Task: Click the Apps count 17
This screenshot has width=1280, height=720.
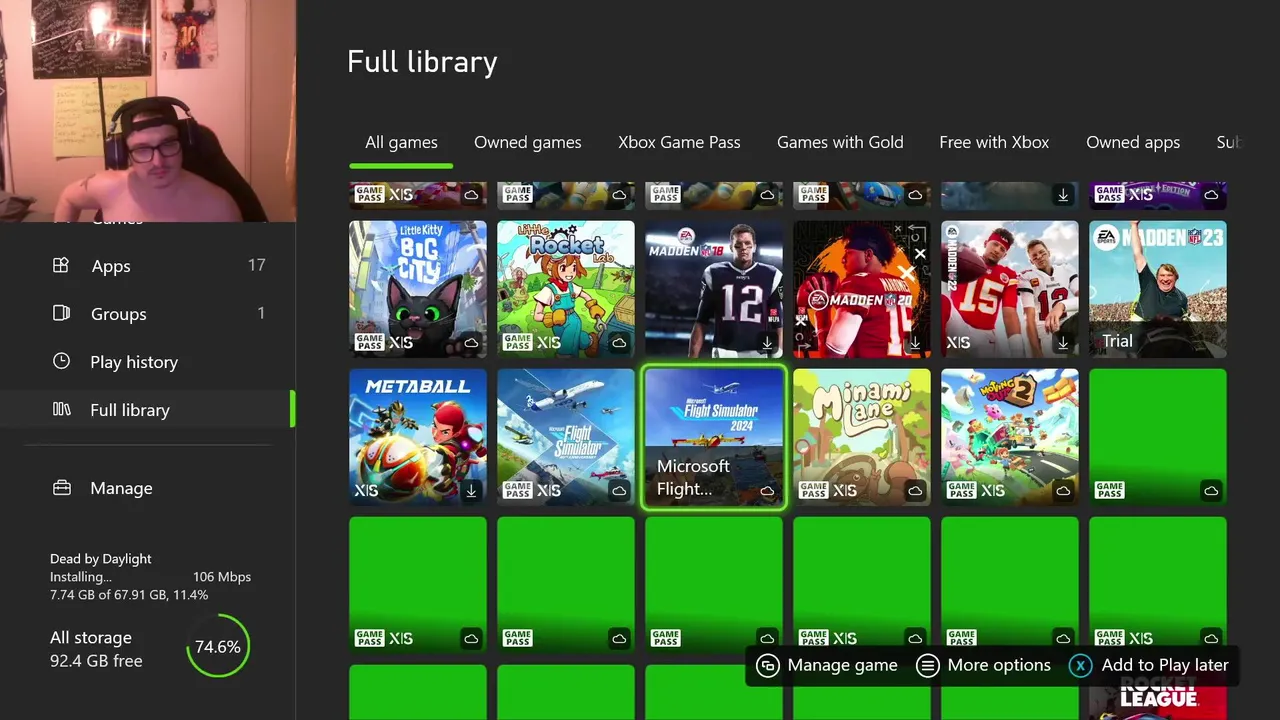Action: [x=257, y=265]
